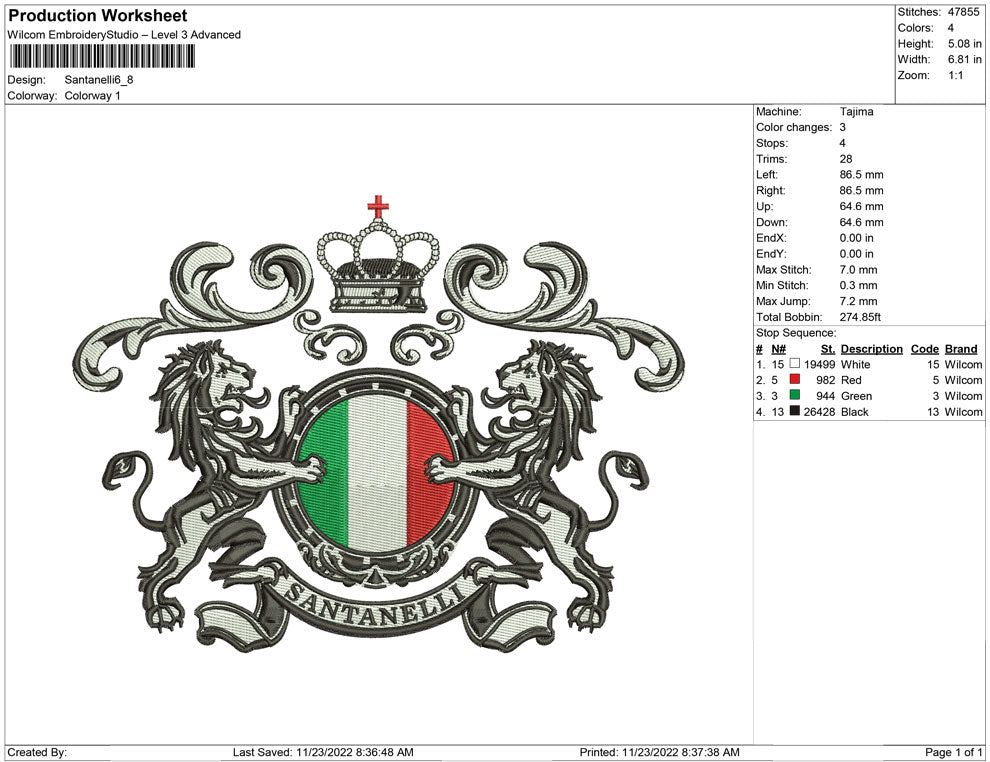Click the 'Brand' column header
Screen dimensions: 990x762
(961, 348)
